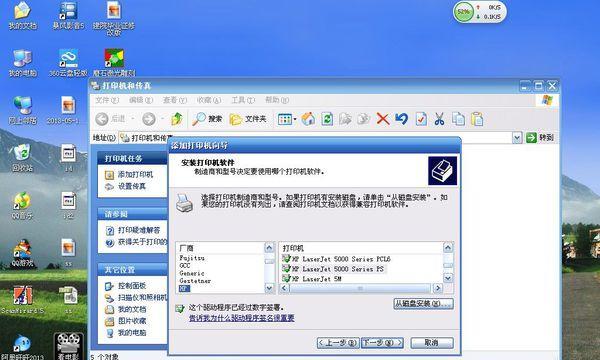The width and height of the screenshot is (600, 360).
Task: Click 设置传真 in printer tasks
Action: pos(132,186)
